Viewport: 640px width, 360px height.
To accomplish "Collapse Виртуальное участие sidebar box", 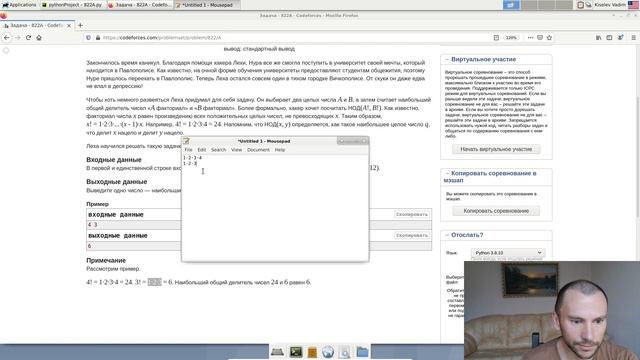I will pos(447,59).
